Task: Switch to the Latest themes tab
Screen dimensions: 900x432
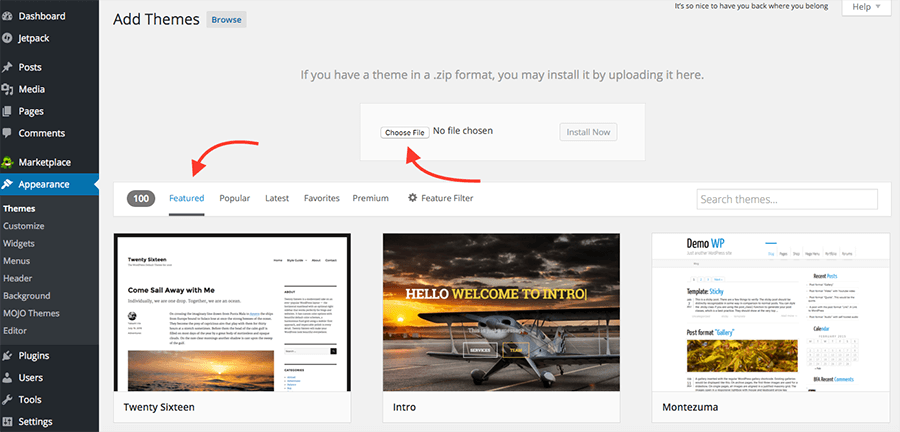Action: click(277, 199)
